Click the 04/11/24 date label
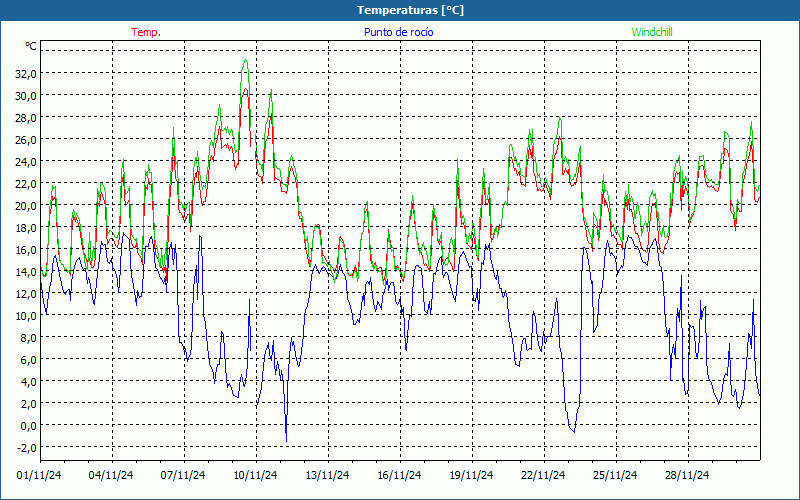The height and width of the screenshot is (500, 800). pos(111,476)
